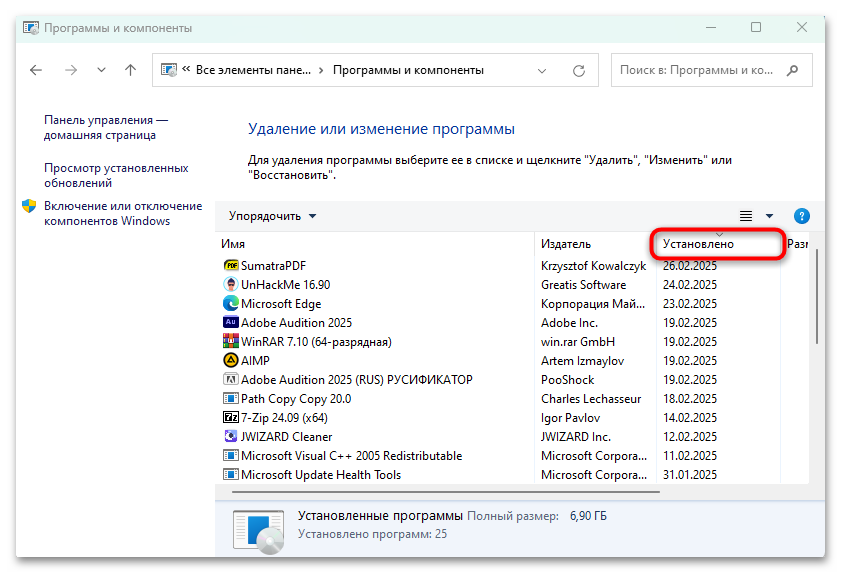841x573 pixels.
Task: Open recent locations dropdown chevron
Action: pyautogui.click(x=101, y=70)
